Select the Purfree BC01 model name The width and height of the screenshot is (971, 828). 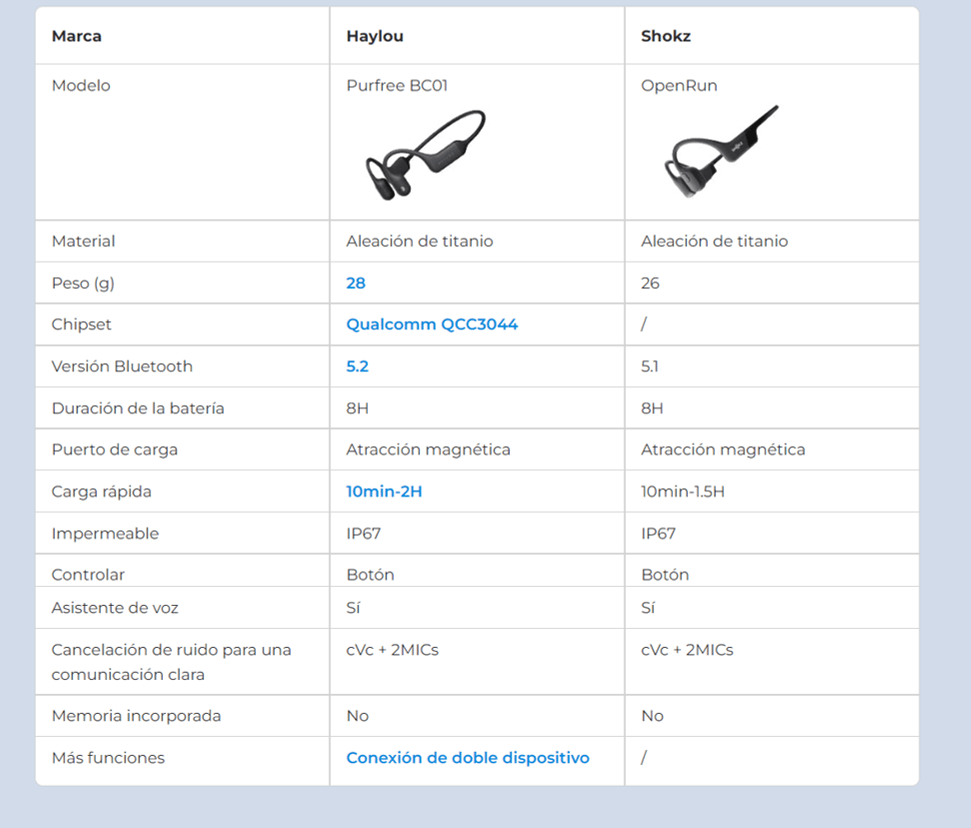coord(397,85)
